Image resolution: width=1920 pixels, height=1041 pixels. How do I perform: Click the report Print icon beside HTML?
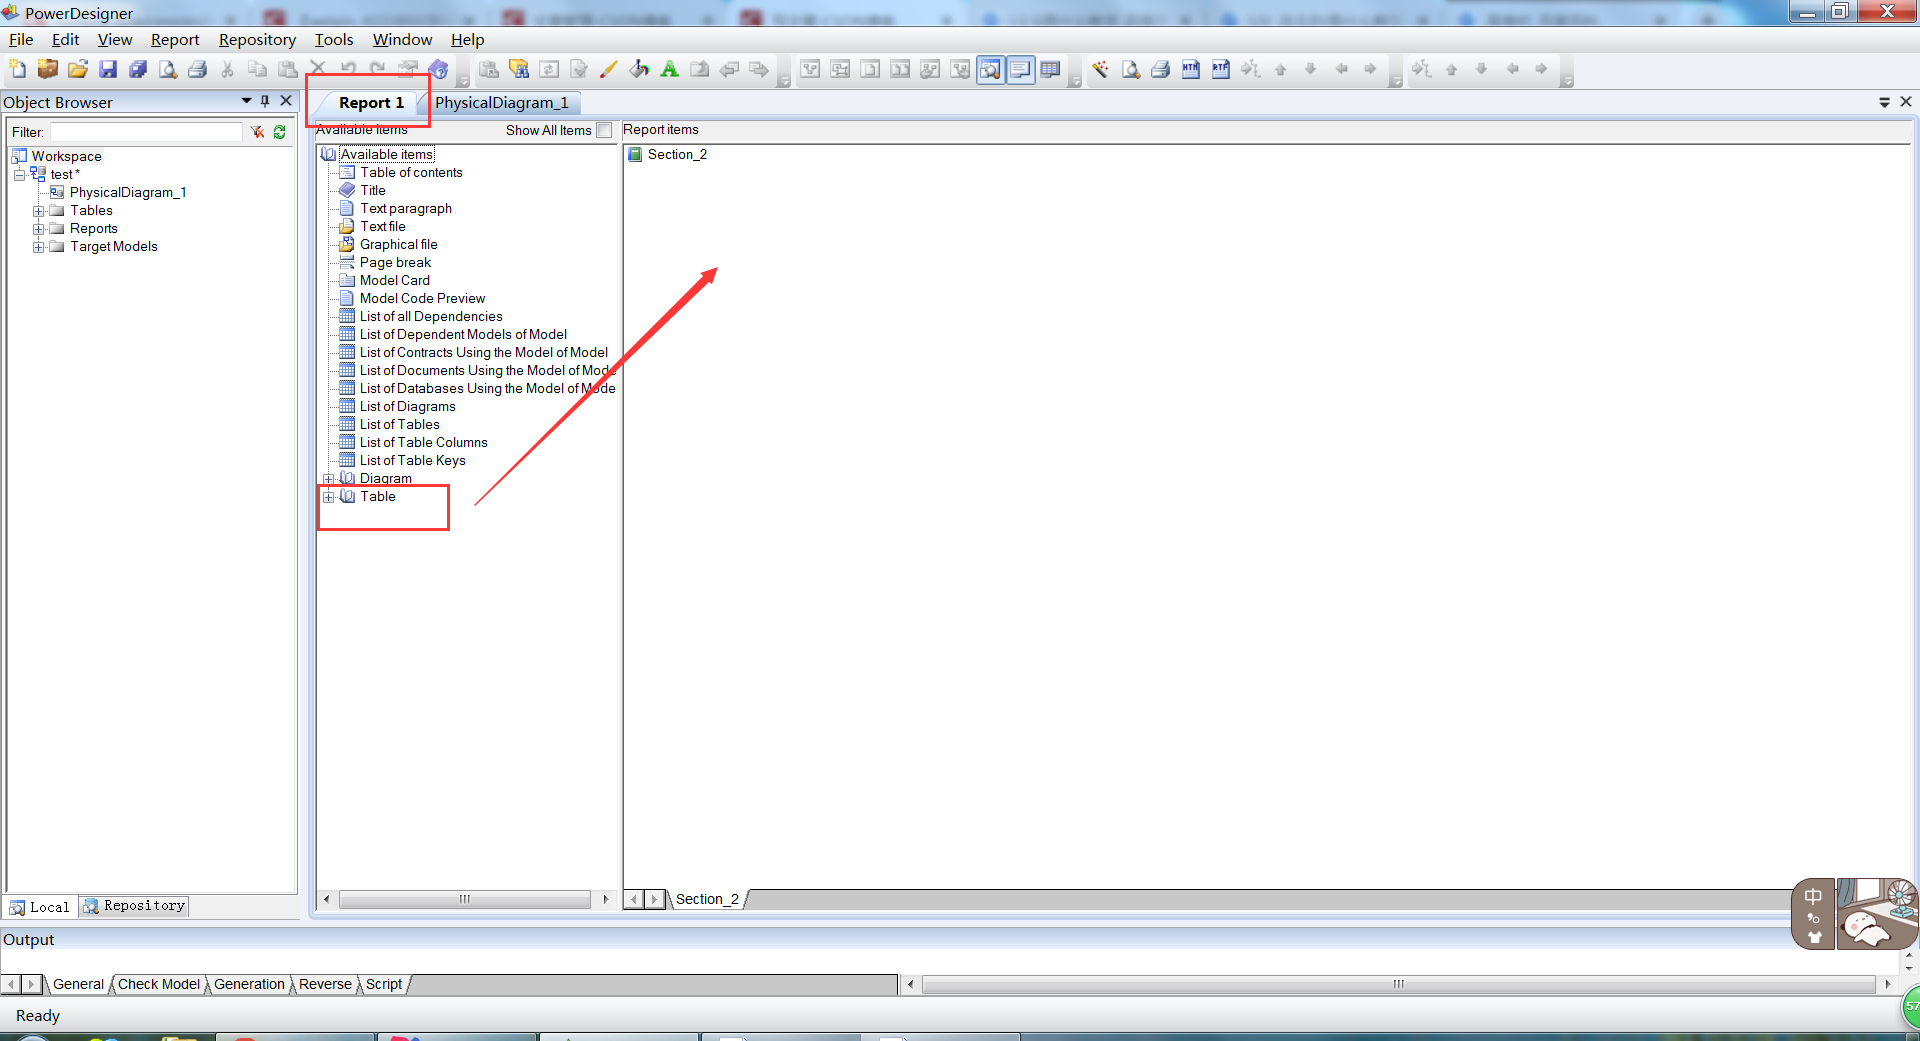tap(1160, 69)
